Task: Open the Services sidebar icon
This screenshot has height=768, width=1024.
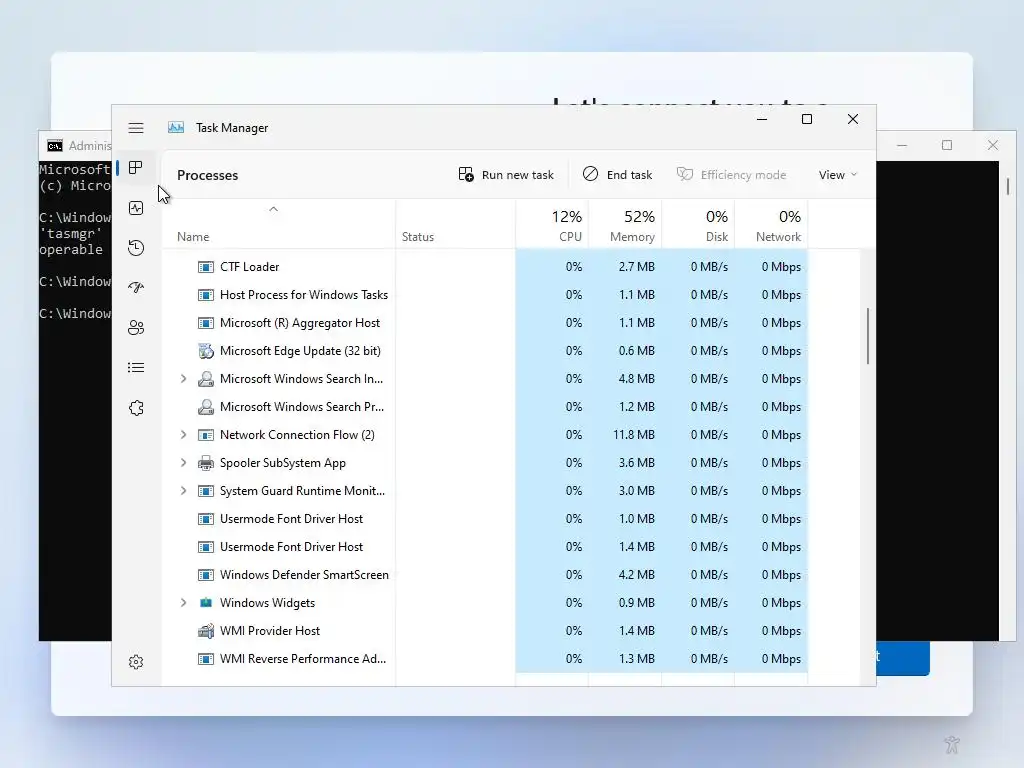Action: coord(136,408)
